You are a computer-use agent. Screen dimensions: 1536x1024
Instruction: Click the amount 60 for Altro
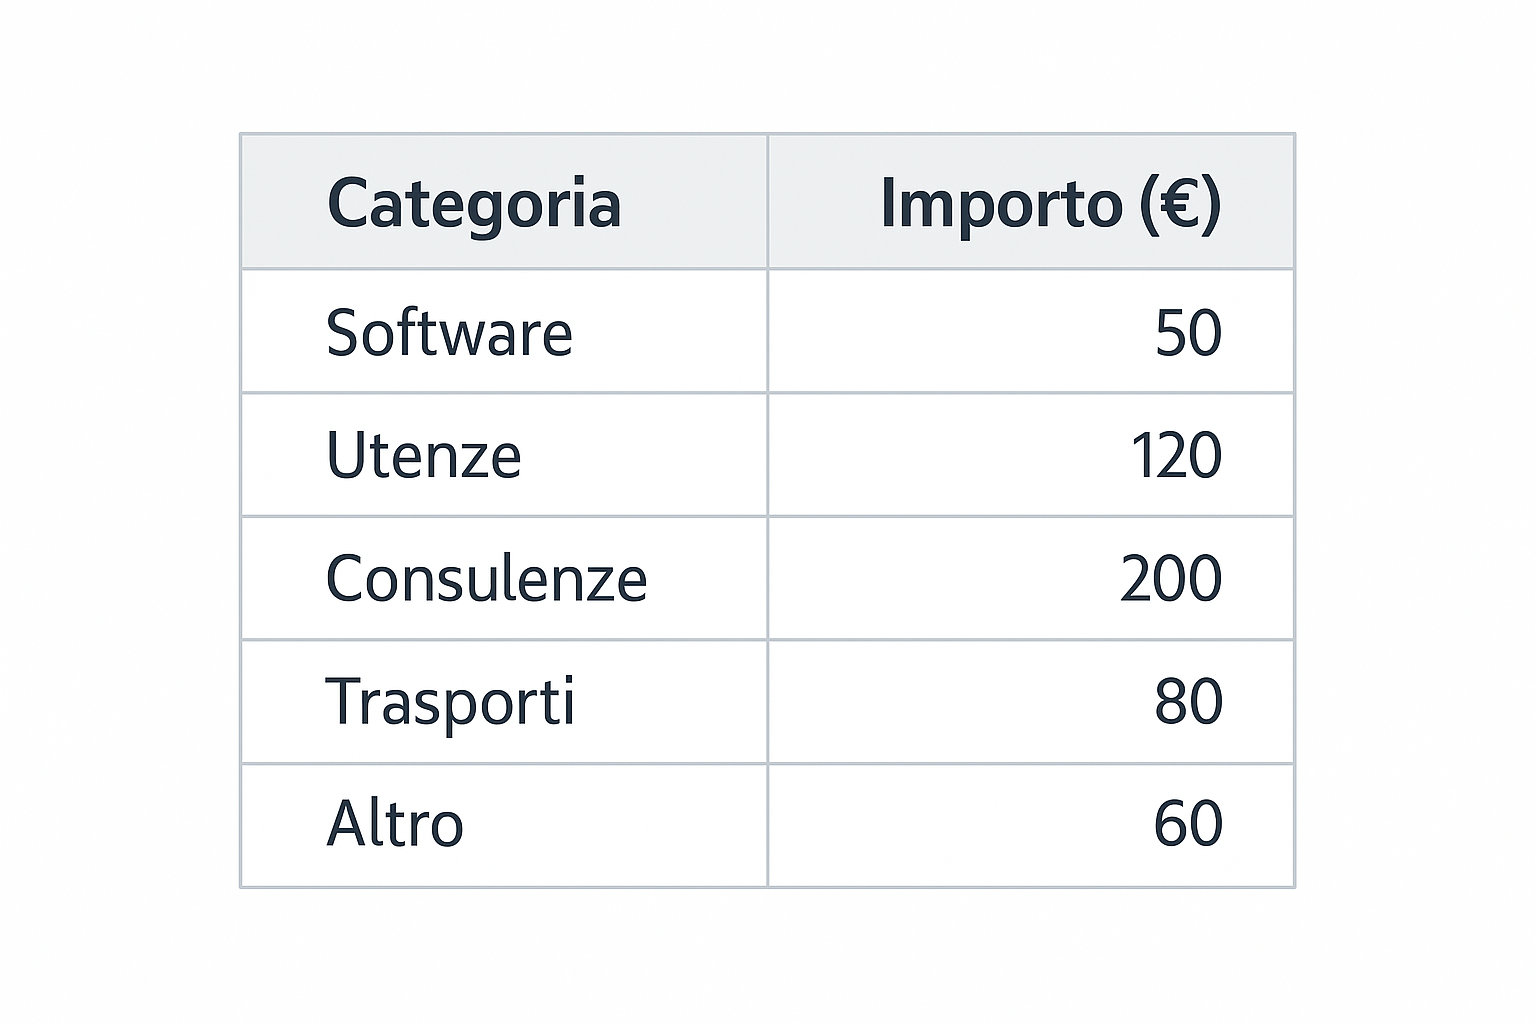(x=1188, y=825)
